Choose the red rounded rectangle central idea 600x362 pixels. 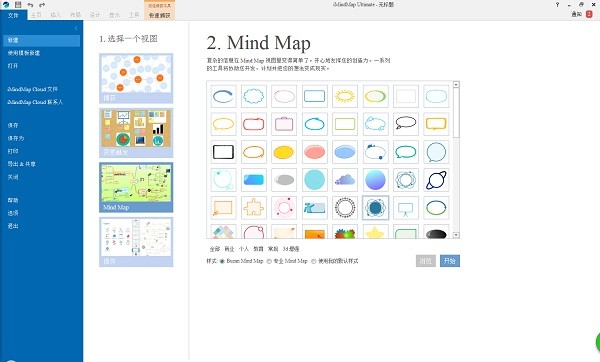pyautogui.click(x=254, y=124)
